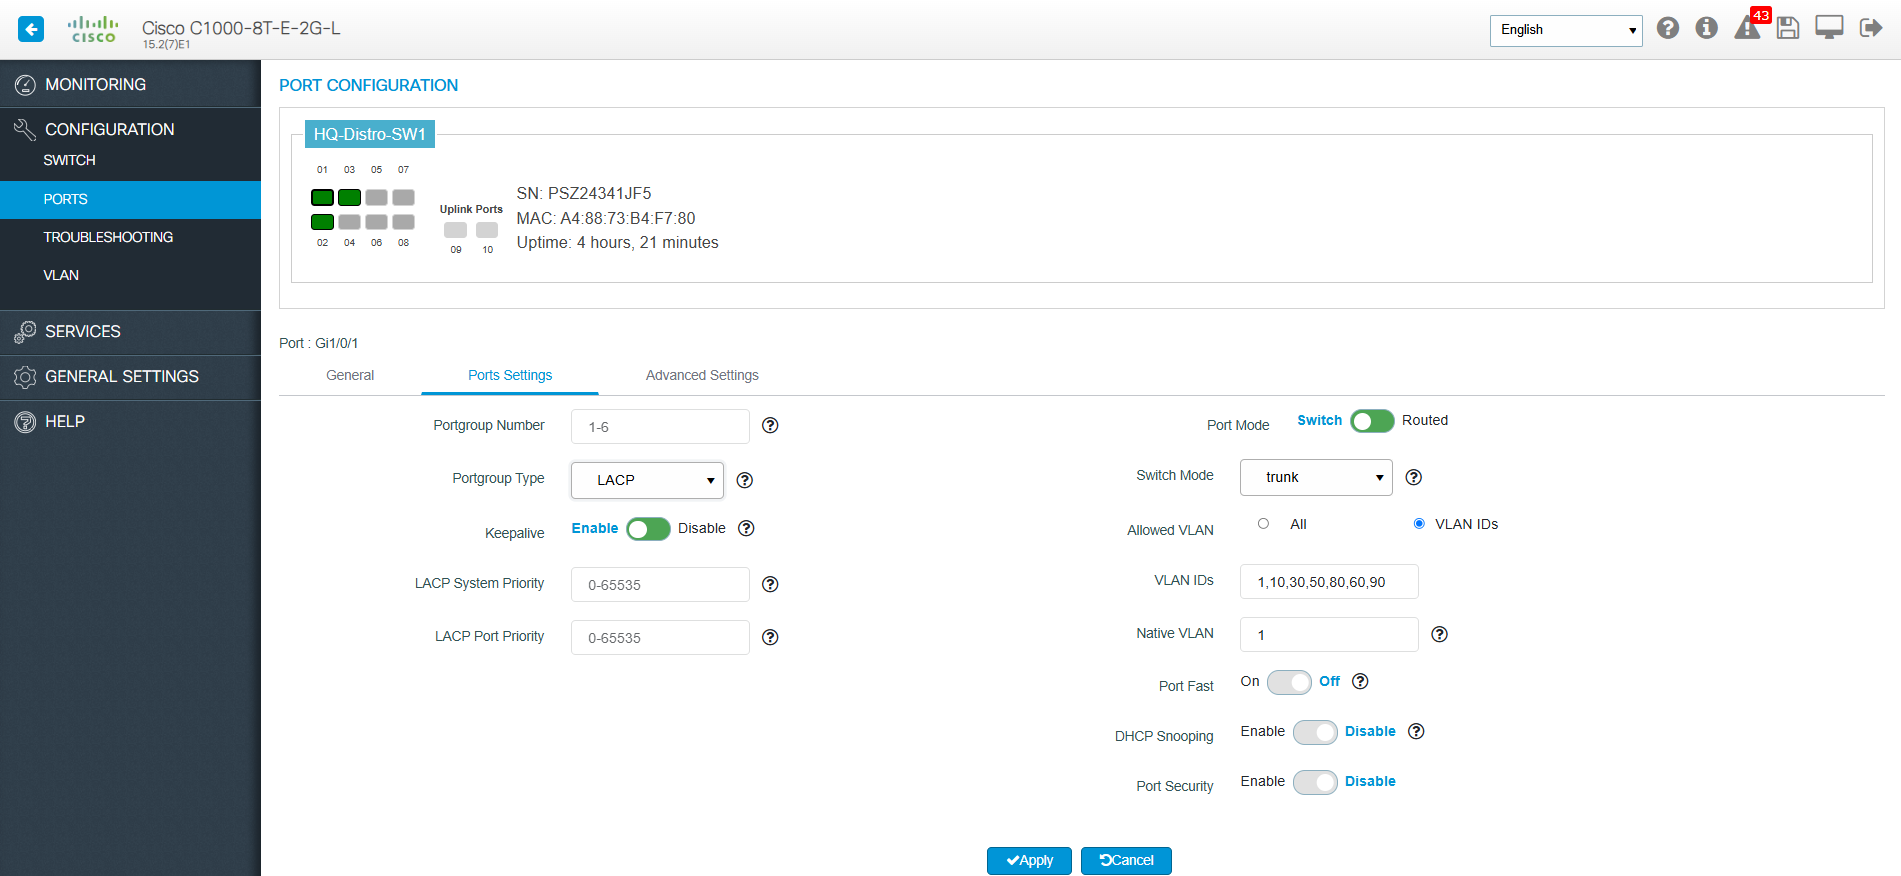Open the Portgroup Type LACP dropdown
This screenshot has height=876, width=1901.
click(647, 480)
